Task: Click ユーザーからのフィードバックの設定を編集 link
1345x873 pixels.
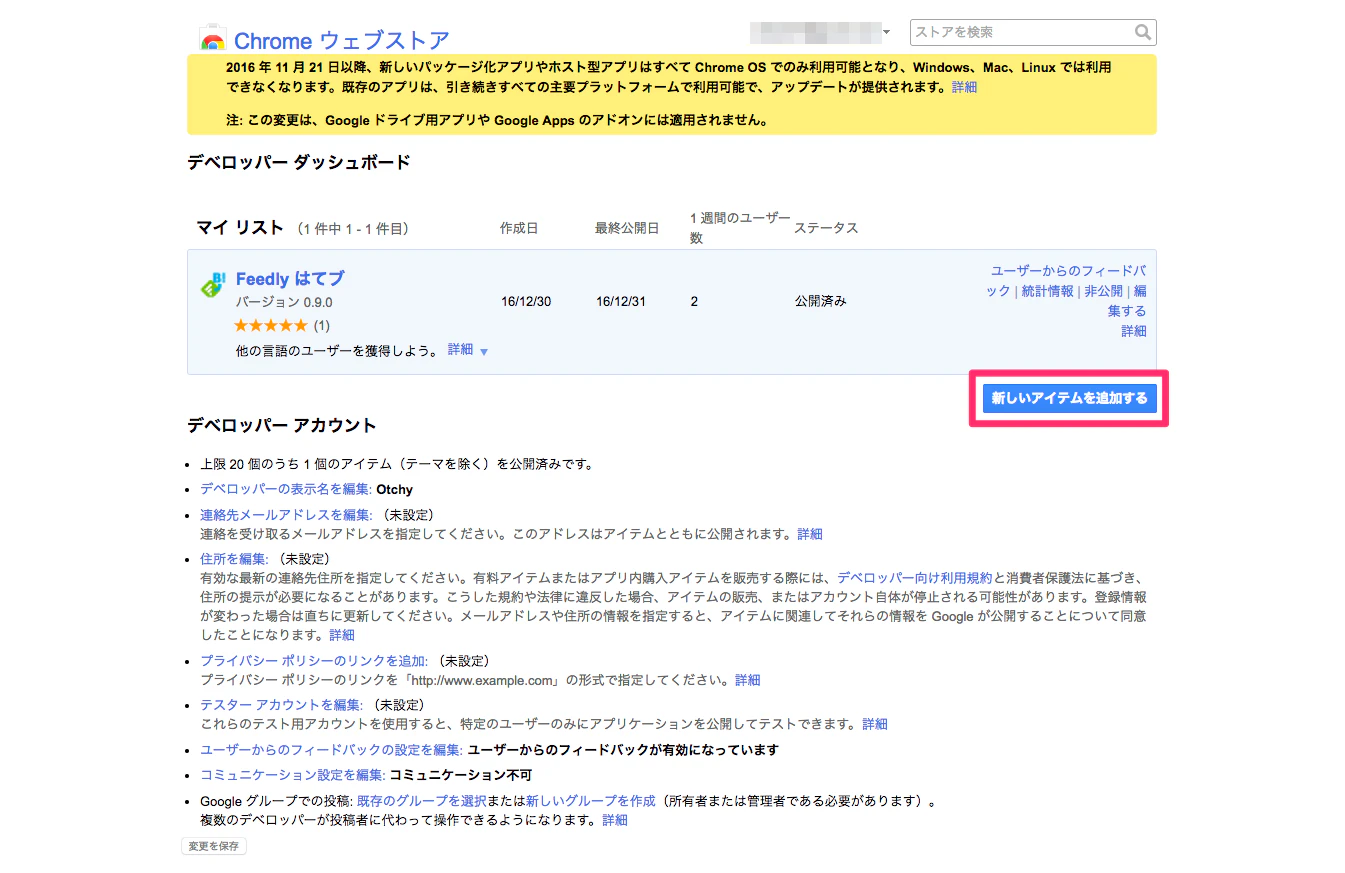Action: point(331,749)
